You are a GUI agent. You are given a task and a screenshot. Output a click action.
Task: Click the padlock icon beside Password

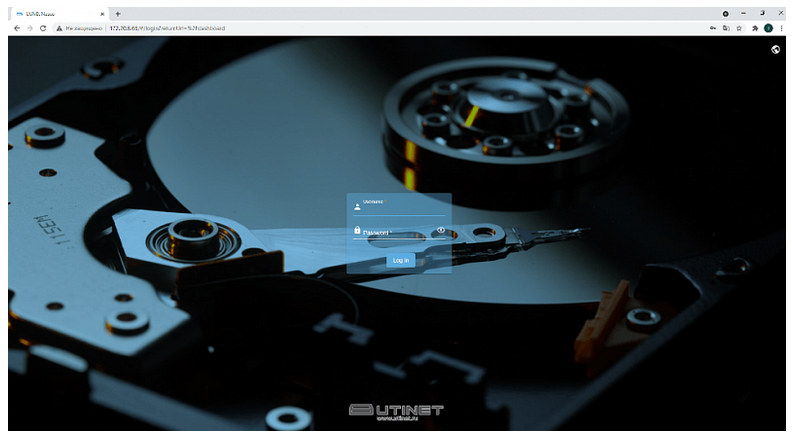357,231
